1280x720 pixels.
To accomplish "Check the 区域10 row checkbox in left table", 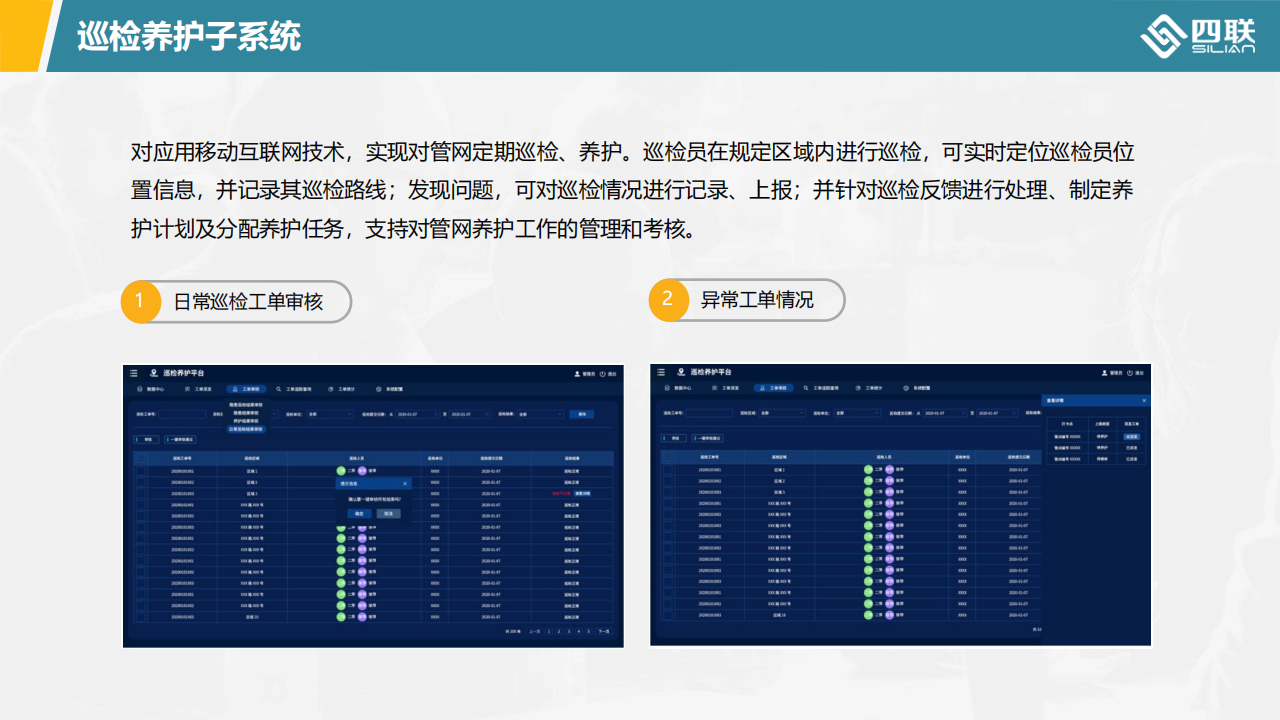I will coord(140,617).
